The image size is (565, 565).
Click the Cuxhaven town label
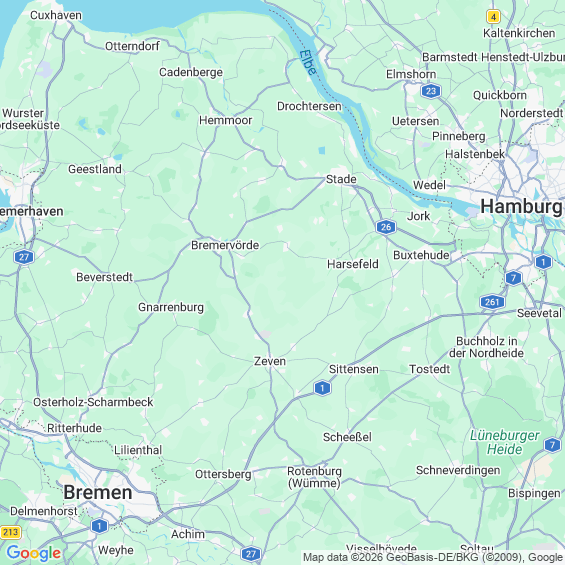[x=56, y=15]
